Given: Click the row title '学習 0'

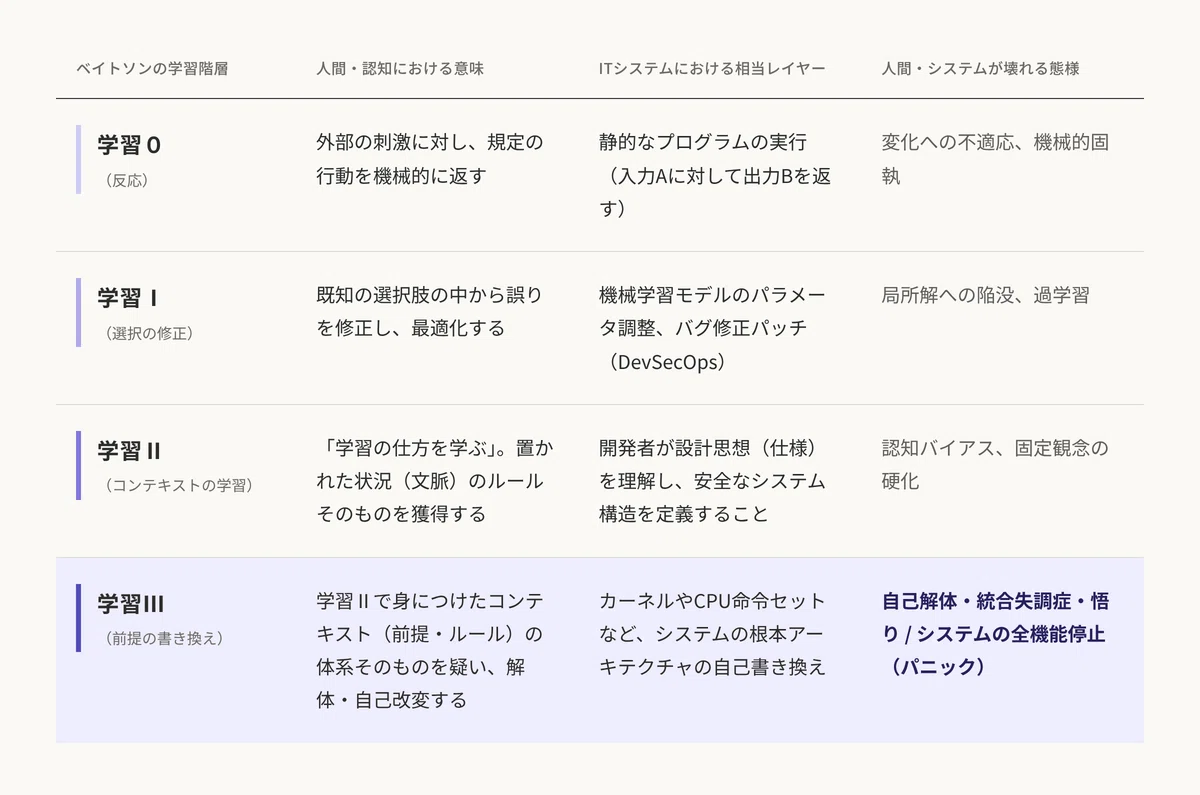Looking at the screenshot, I should (129, 145).
